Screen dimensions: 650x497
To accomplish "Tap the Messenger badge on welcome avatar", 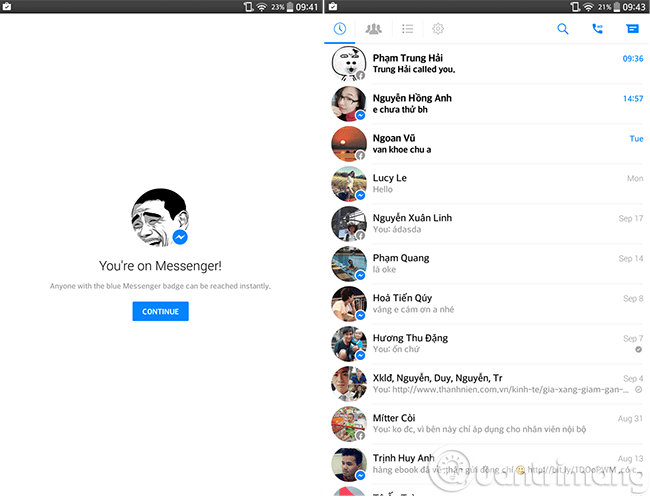I will [180, 237].
